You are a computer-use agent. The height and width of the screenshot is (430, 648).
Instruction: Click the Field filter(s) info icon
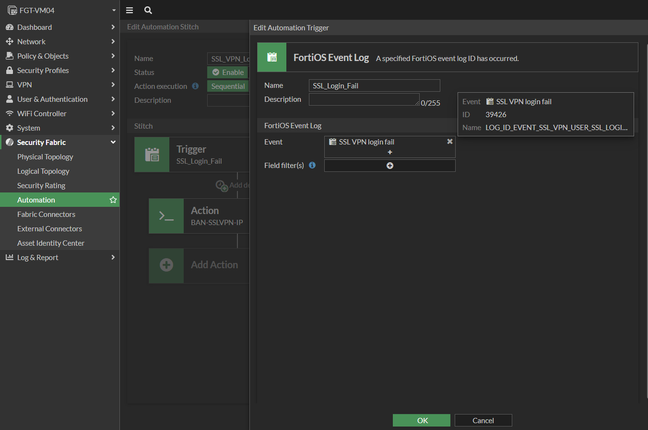[x=312, y=165]
